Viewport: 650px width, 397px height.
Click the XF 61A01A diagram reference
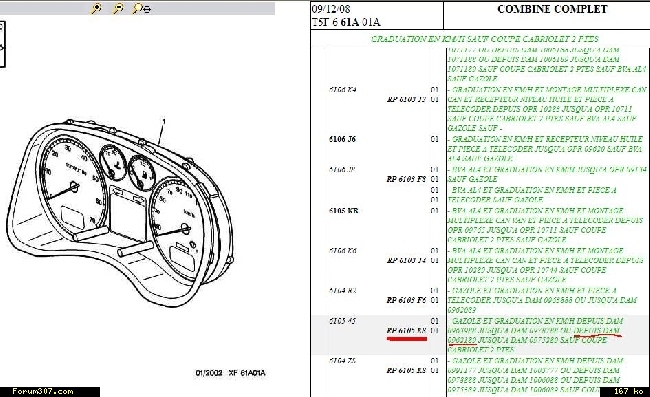coord(247,373)
